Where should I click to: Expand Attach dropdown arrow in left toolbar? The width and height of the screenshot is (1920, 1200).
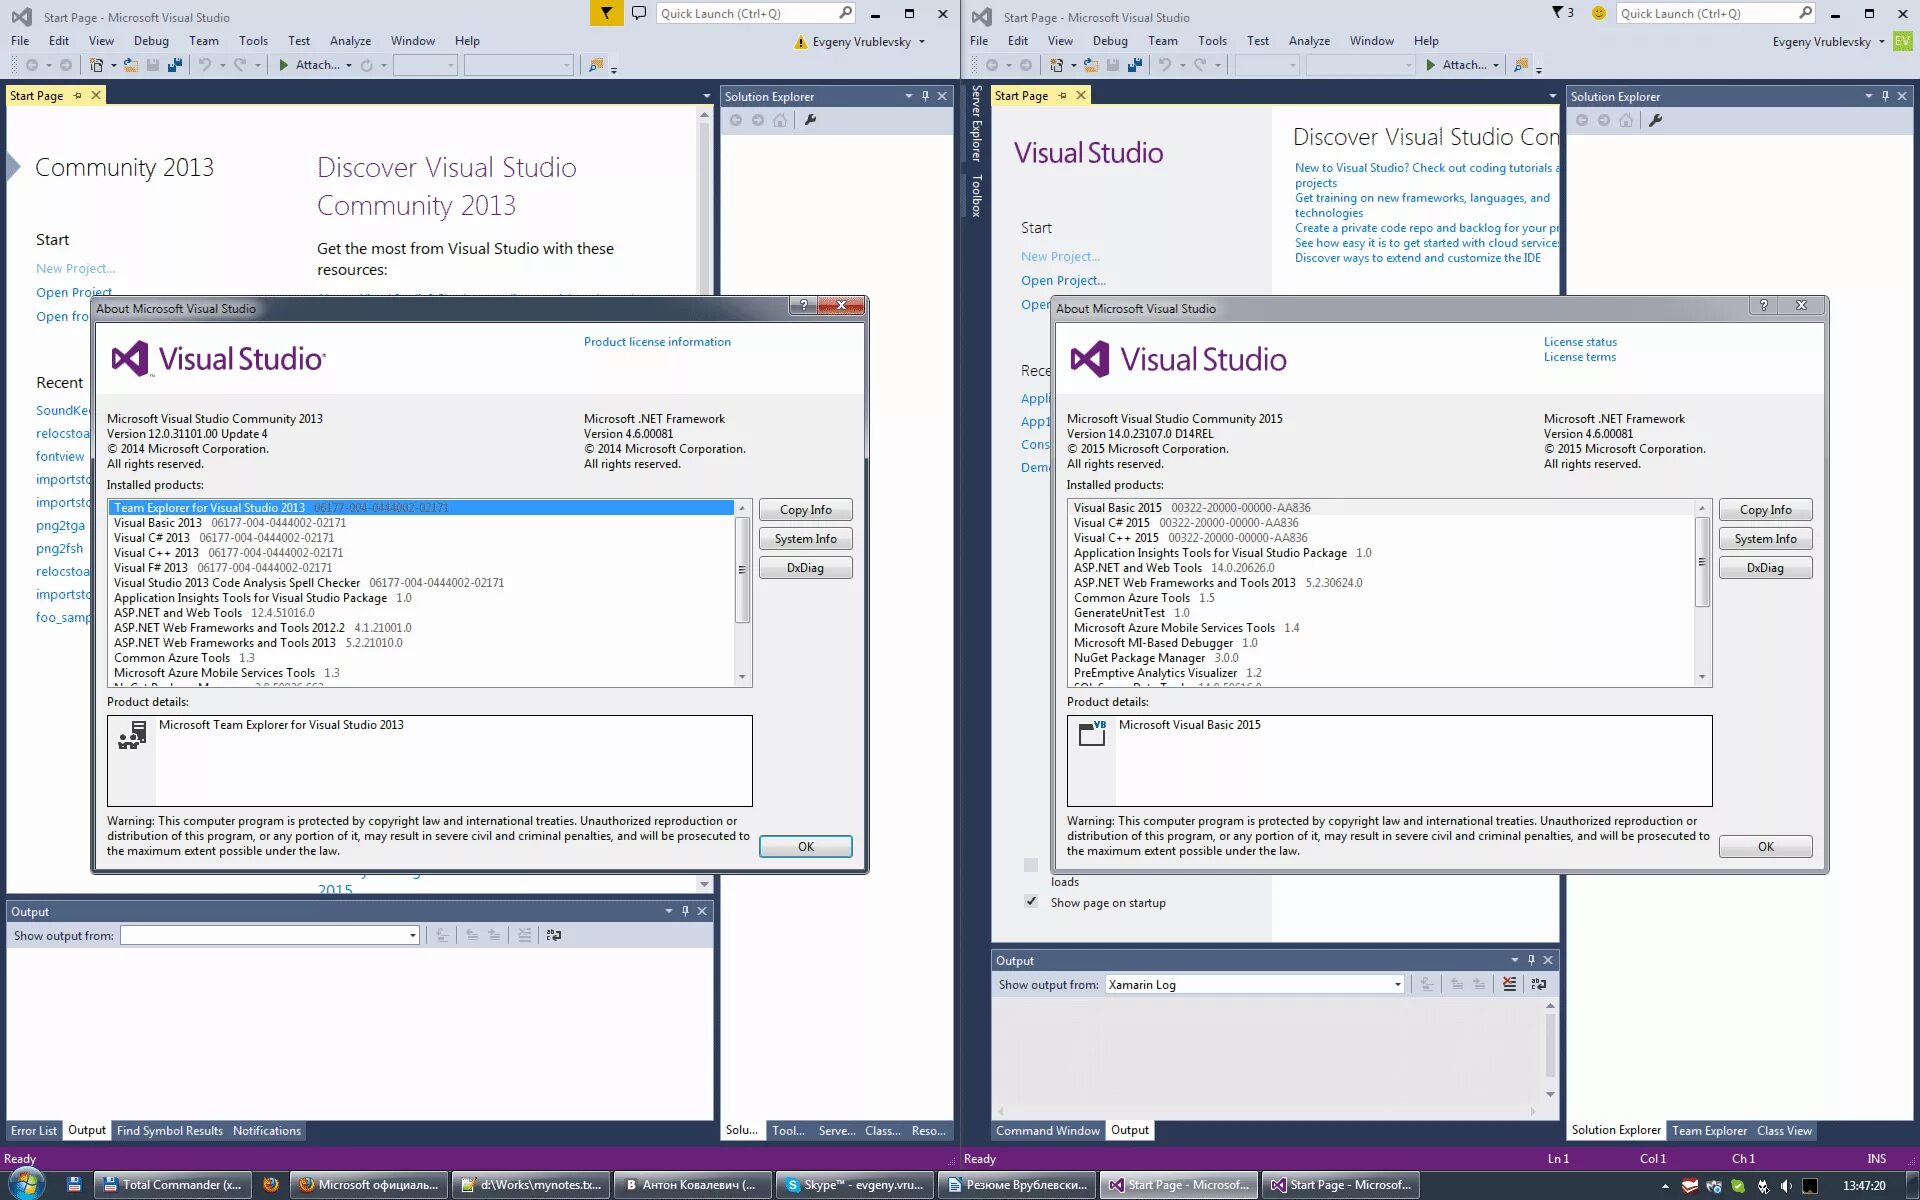click(348, 66)
